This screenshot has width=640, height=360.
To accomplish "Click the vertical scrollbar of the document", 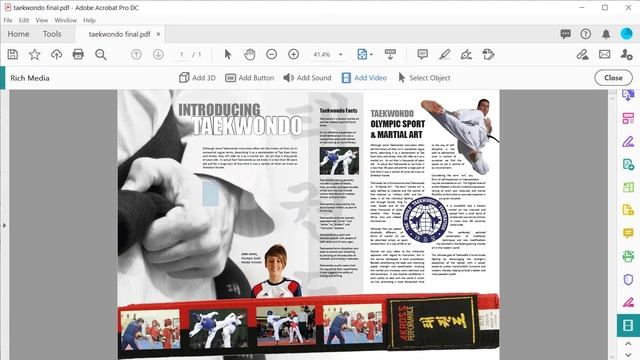I will click(611, 224).
